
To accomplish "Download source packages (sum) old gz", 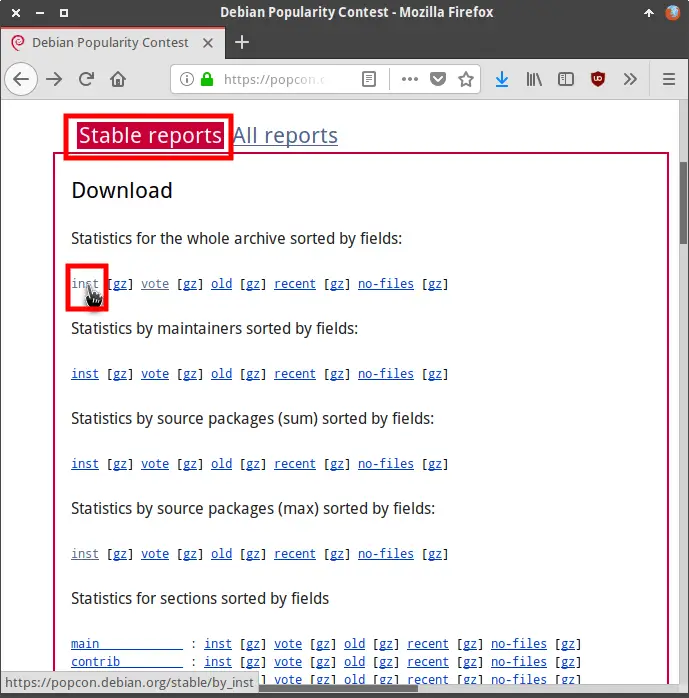I will pos(253,464).
